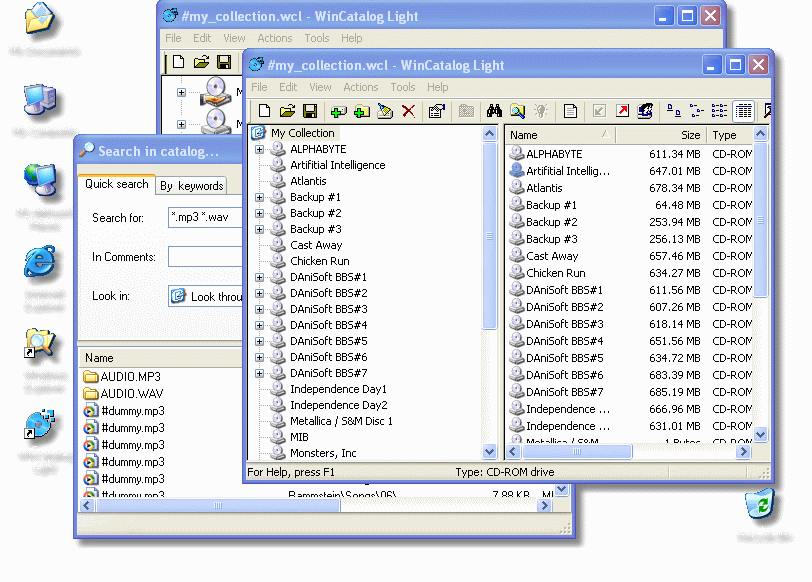
Task: Expand first disk node in back window
Action: click(x=181, y=93)
